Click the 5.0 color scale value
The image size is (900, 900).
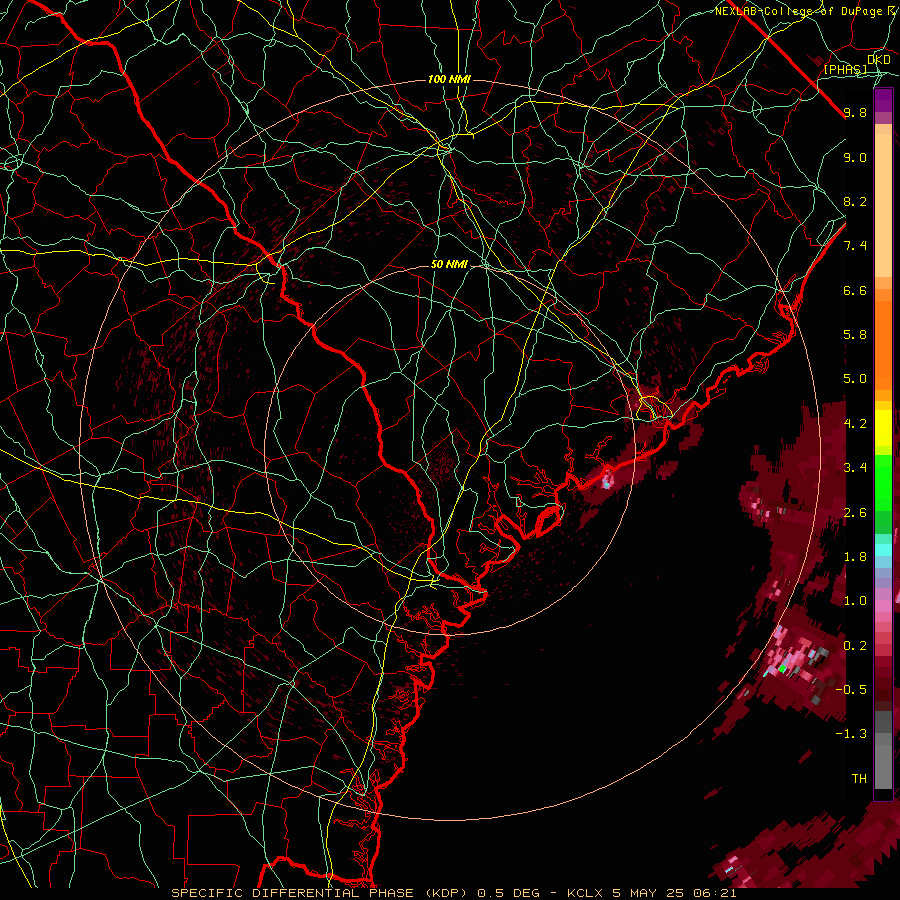(x=855, y=379)
